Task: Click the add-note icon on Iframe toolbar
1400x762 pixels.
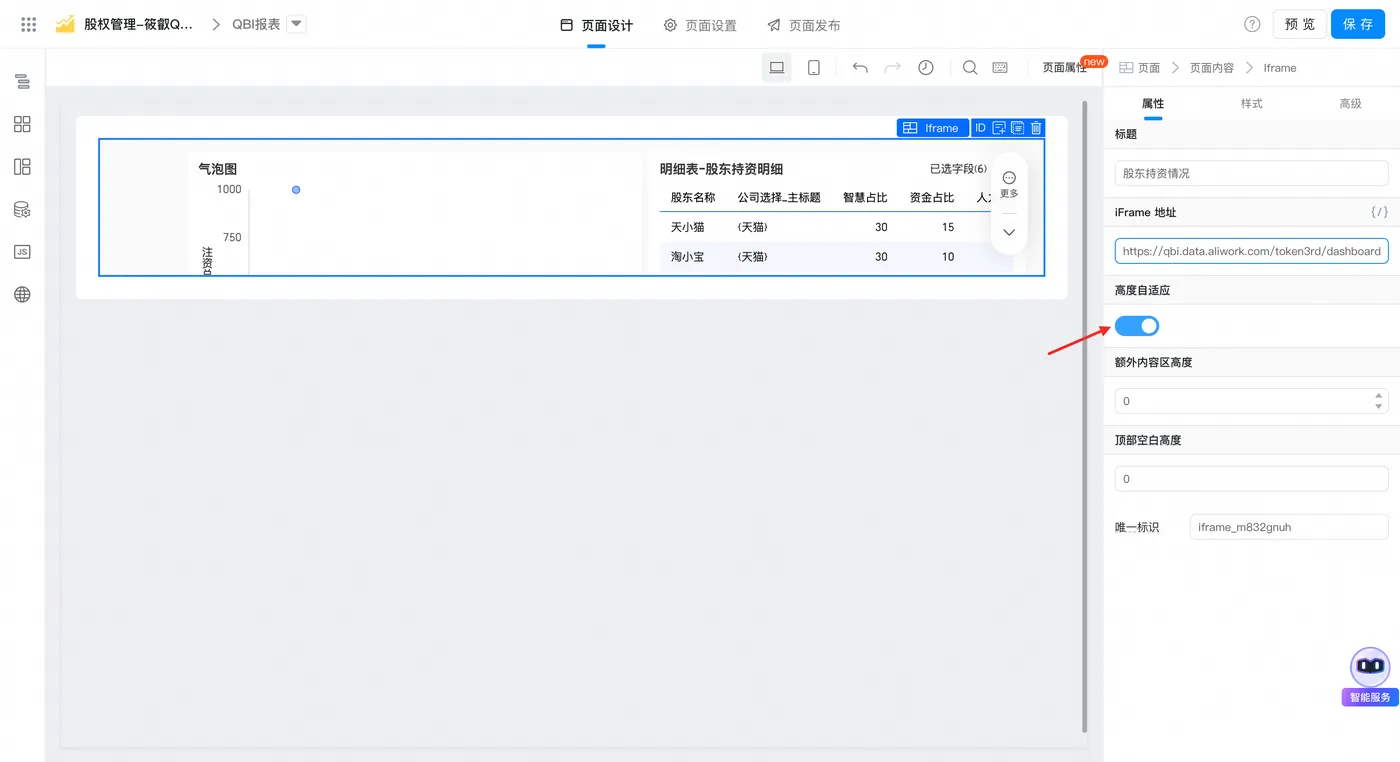Action: coord(999,128)
